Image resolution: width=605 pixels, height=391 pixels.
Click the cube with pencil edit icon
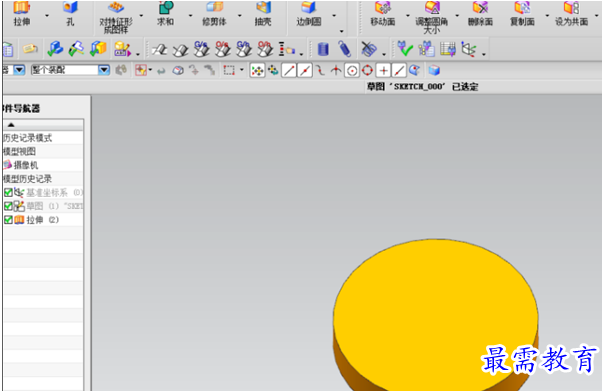[122, 49]
